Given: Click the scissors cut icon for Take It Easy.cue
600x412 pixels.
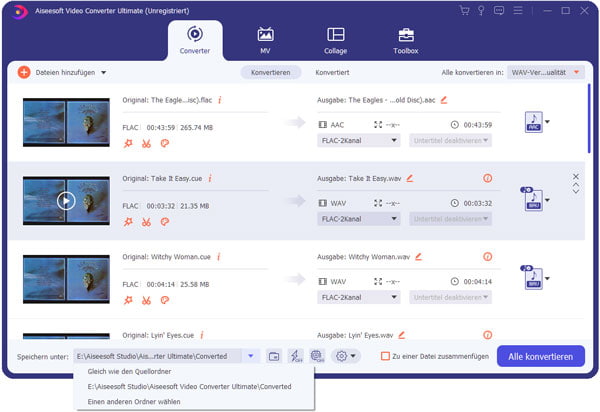Looking at the screenshot, I should click(x=146, y=221).
